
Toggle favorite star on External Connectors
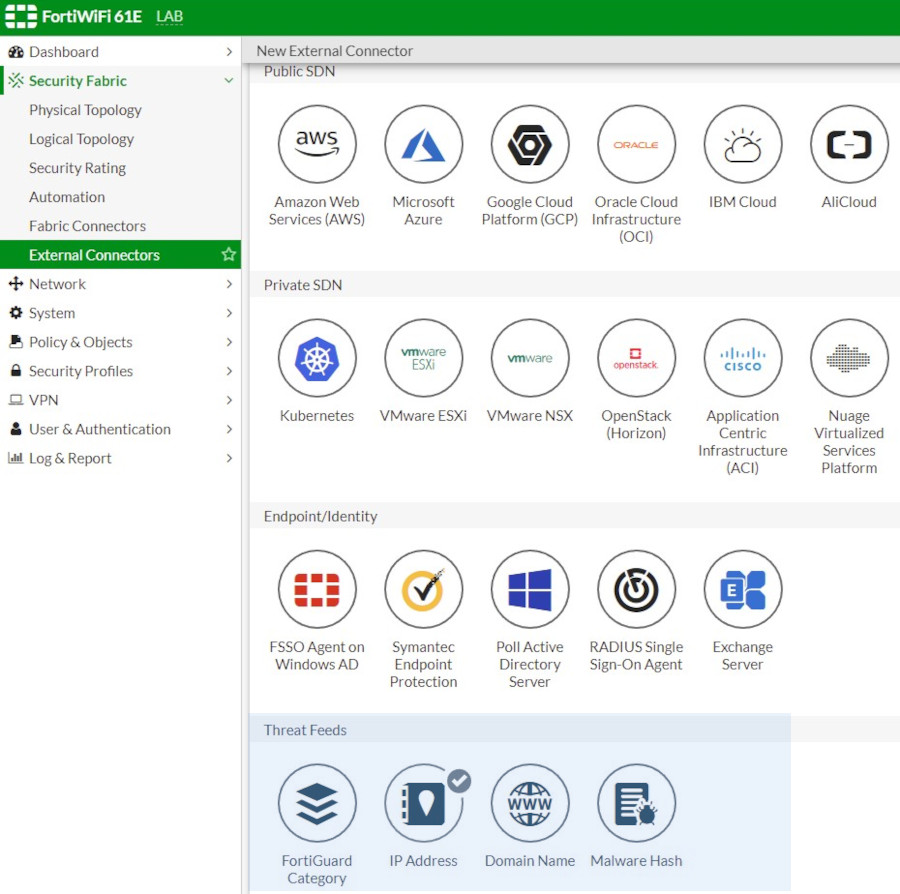pos(228,254)
